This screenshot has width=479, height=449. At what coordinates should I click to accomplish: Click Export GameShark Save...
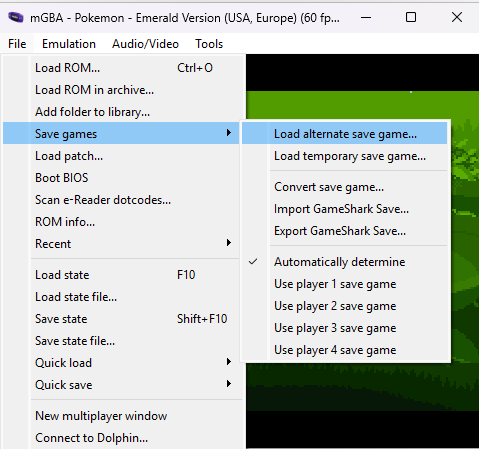click(345, 231)
